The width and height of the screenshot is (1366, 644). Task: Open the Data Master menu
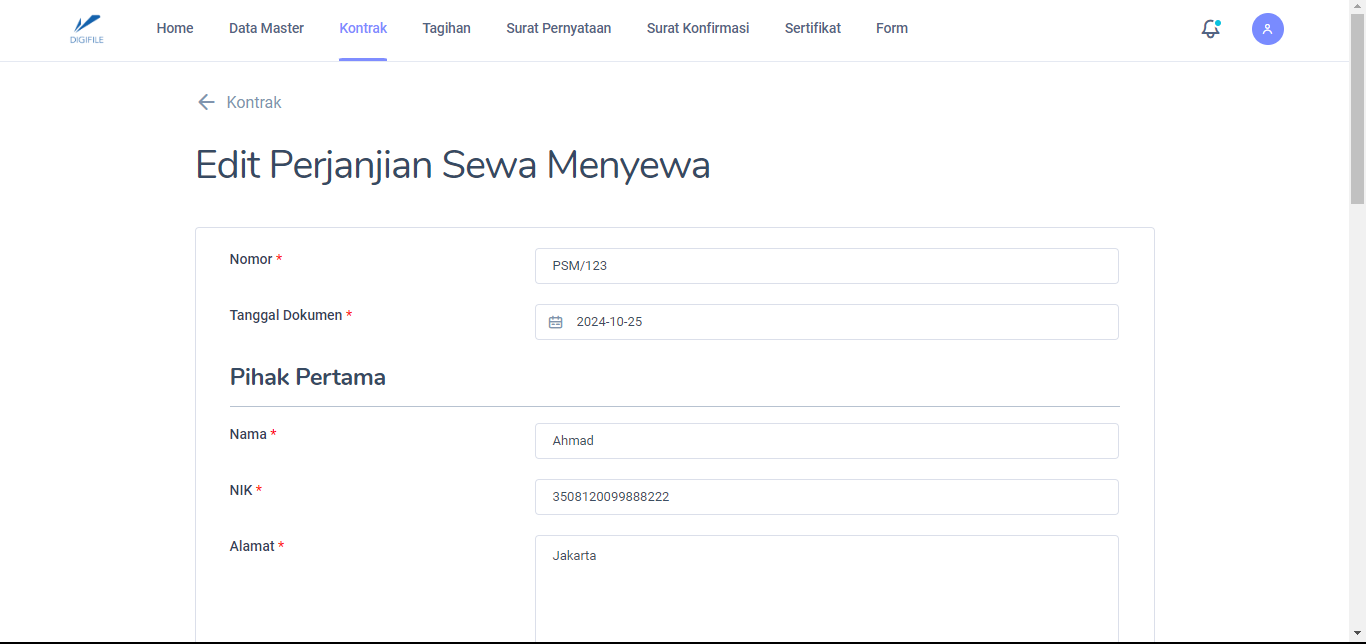coord(266,28)
